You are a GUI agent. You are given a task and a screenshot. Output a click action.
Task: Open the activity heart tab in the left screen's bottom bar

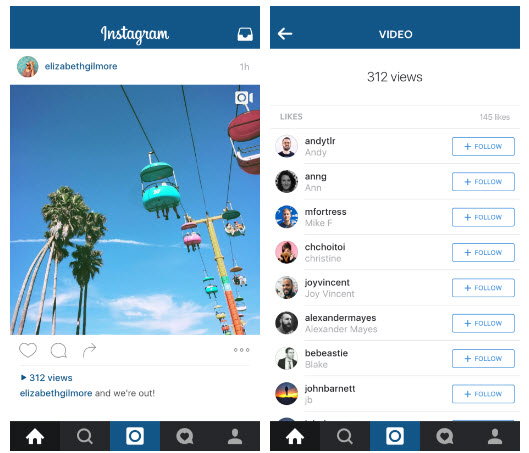(x=185, y=436)
